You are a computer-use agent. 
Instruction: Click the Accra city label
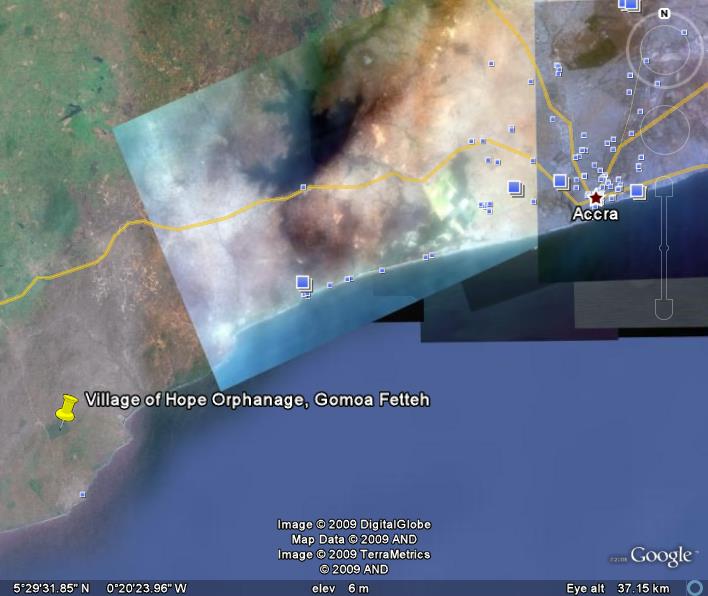click(595, 214)
